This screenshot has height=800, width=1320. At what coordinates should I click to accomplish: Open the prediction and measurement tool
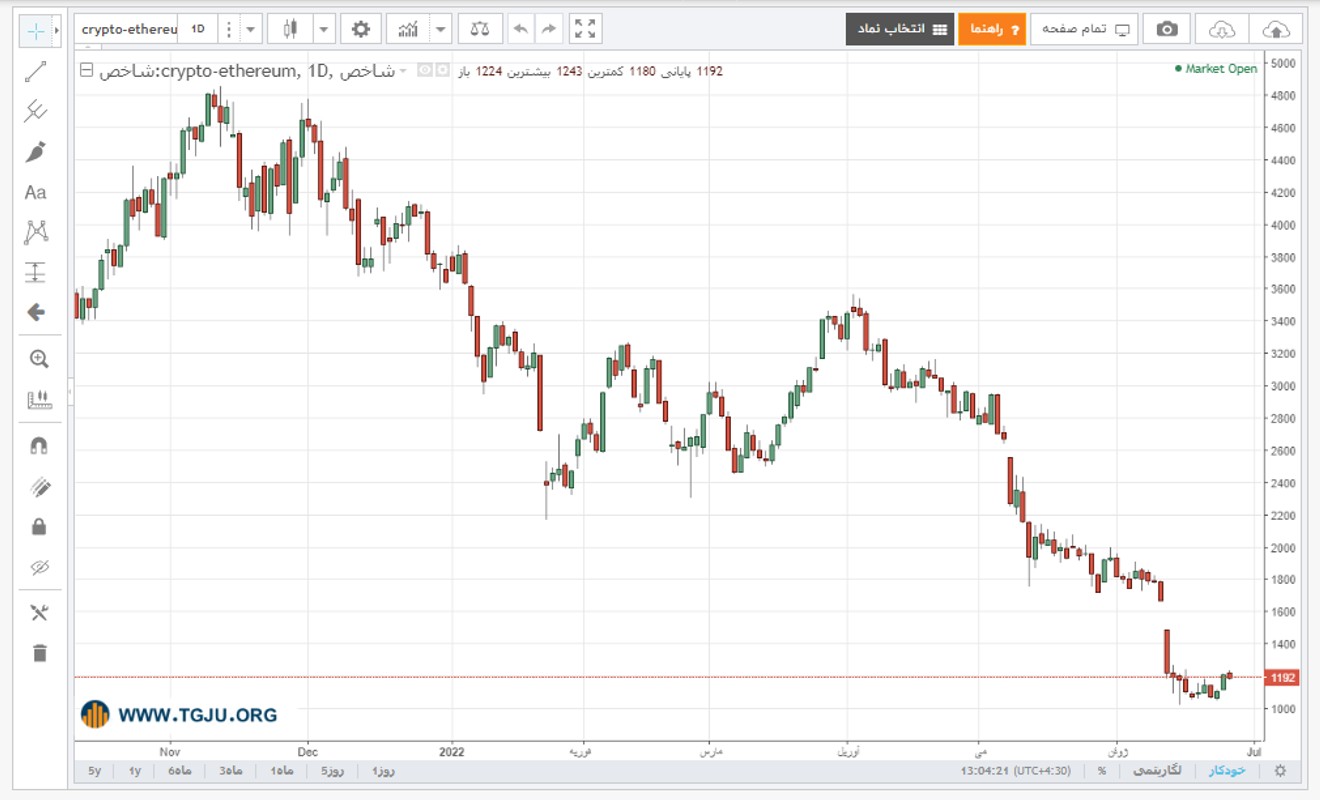pos(36,272)
